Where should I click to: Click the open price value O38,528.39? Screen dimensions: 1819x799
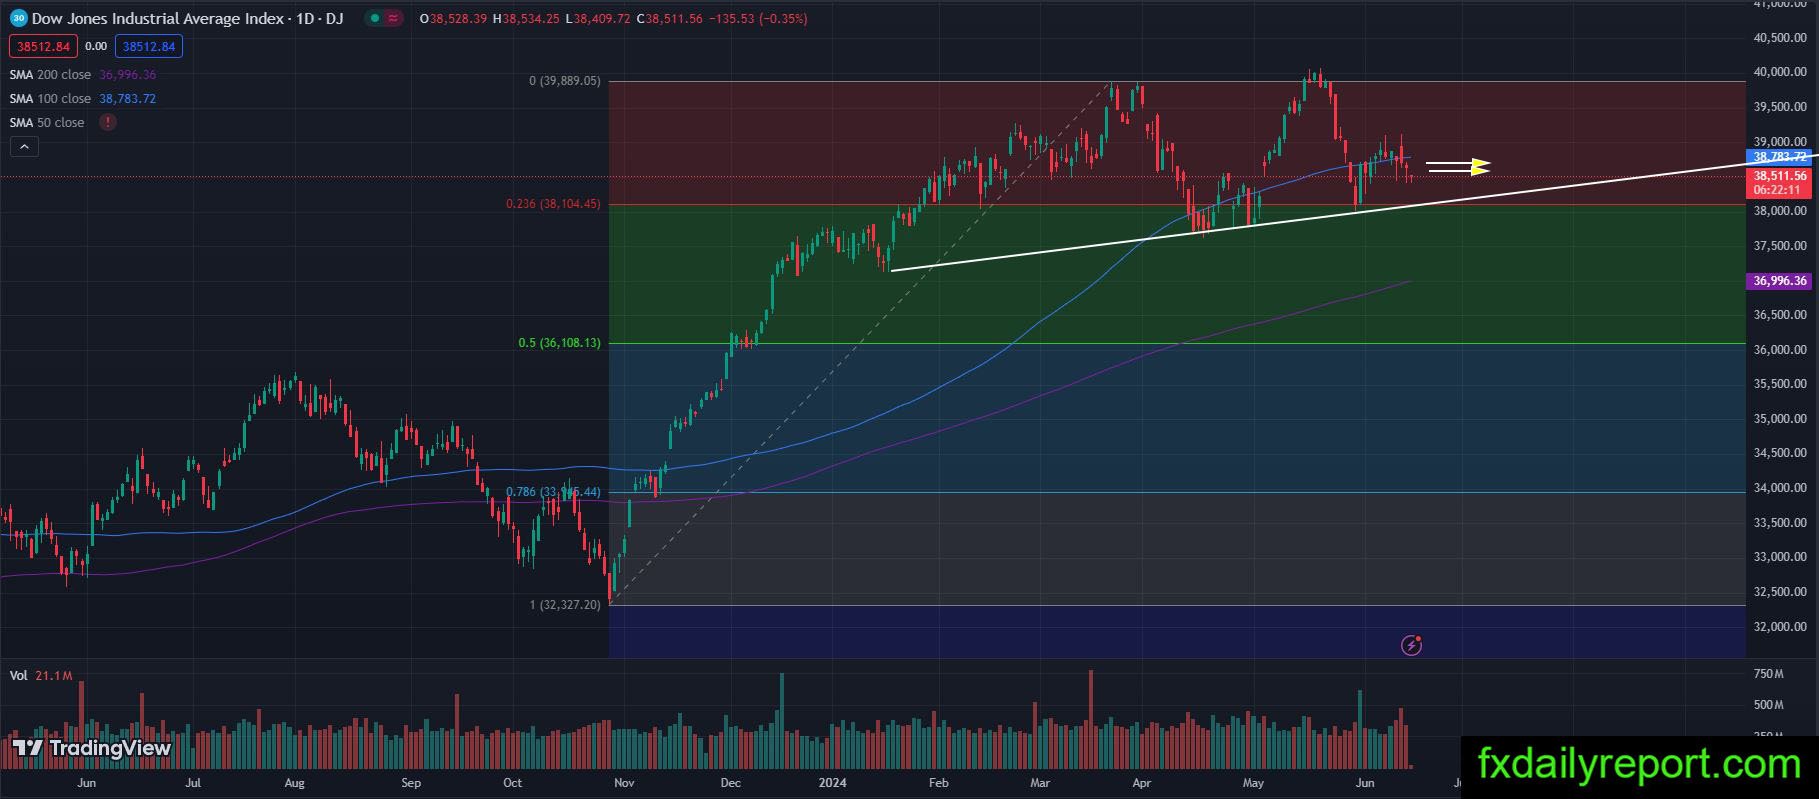(454, 19)
